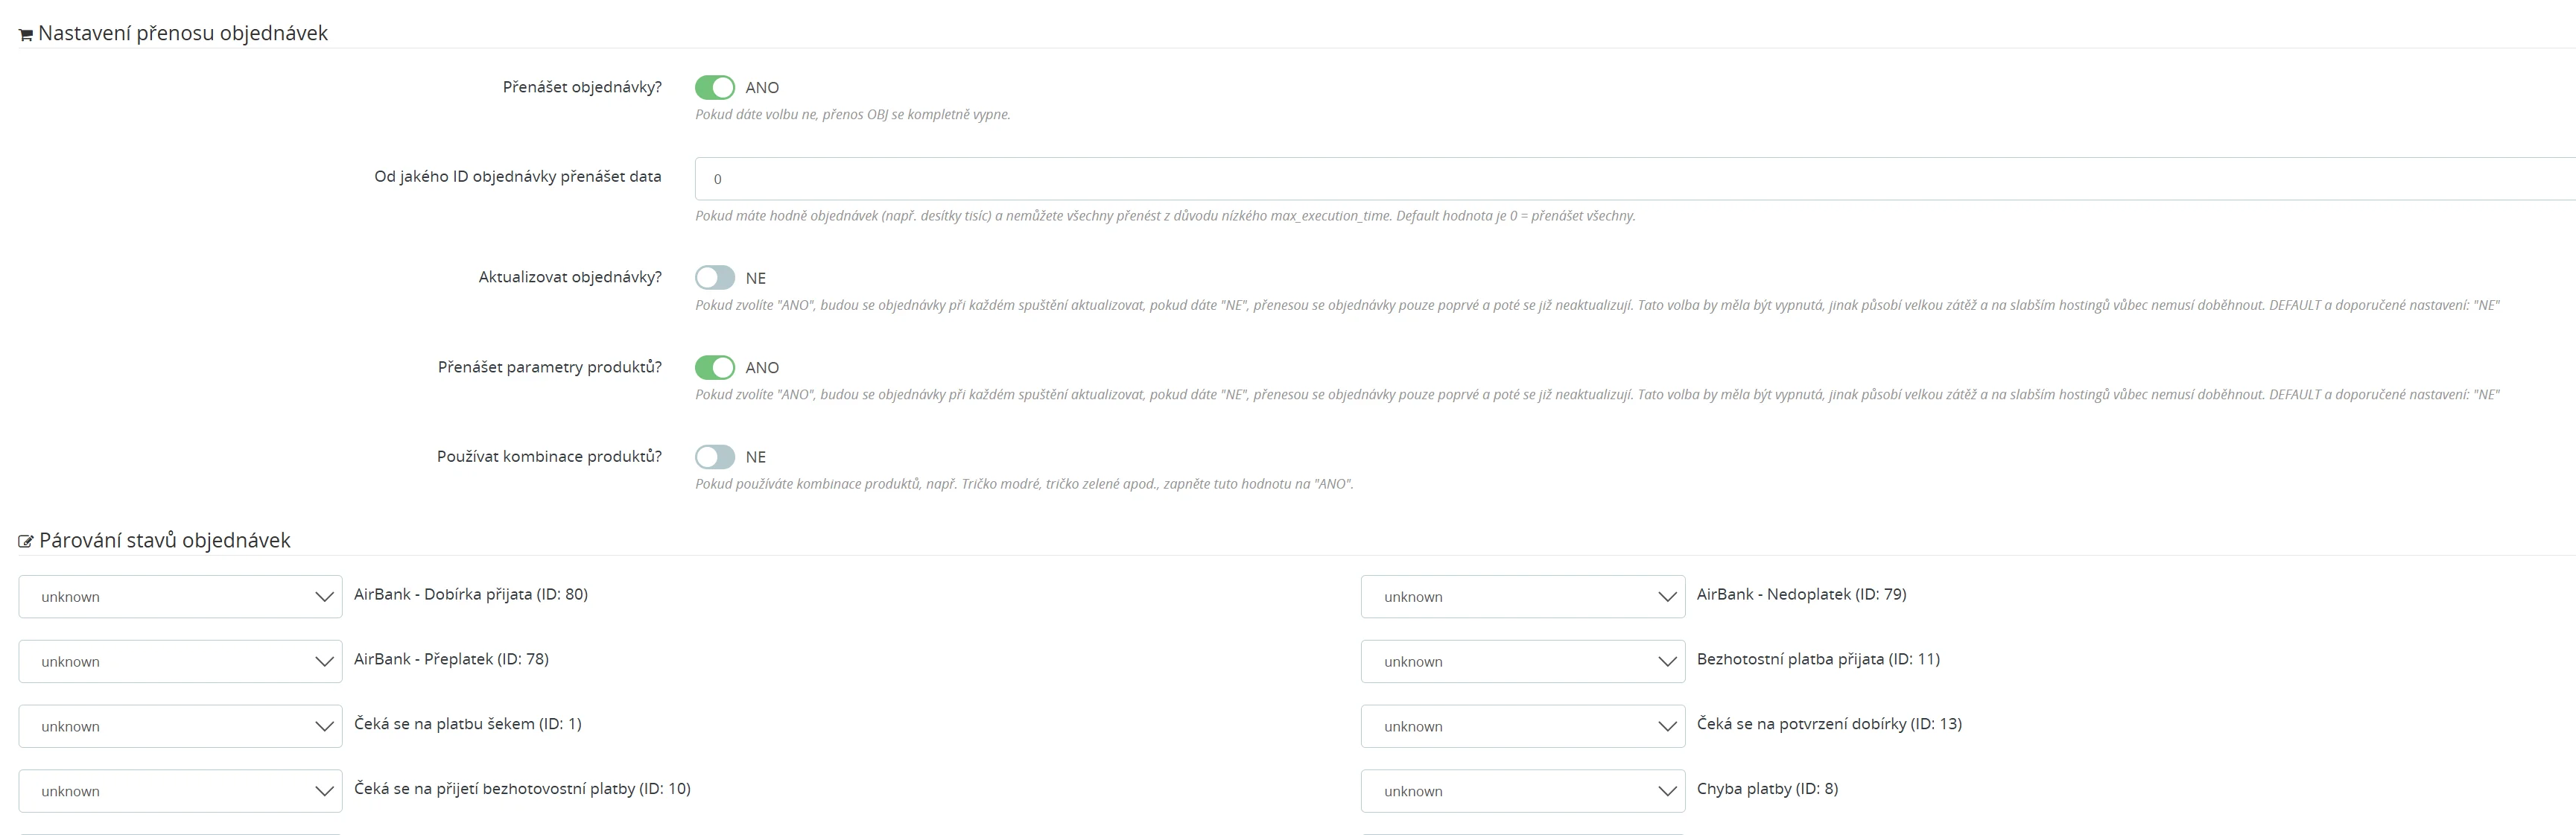2576x835 pixels.
Task: Click the shopping cart icon beside Nastavení přenosu objednávek
Action: click(x=26, y=35)
